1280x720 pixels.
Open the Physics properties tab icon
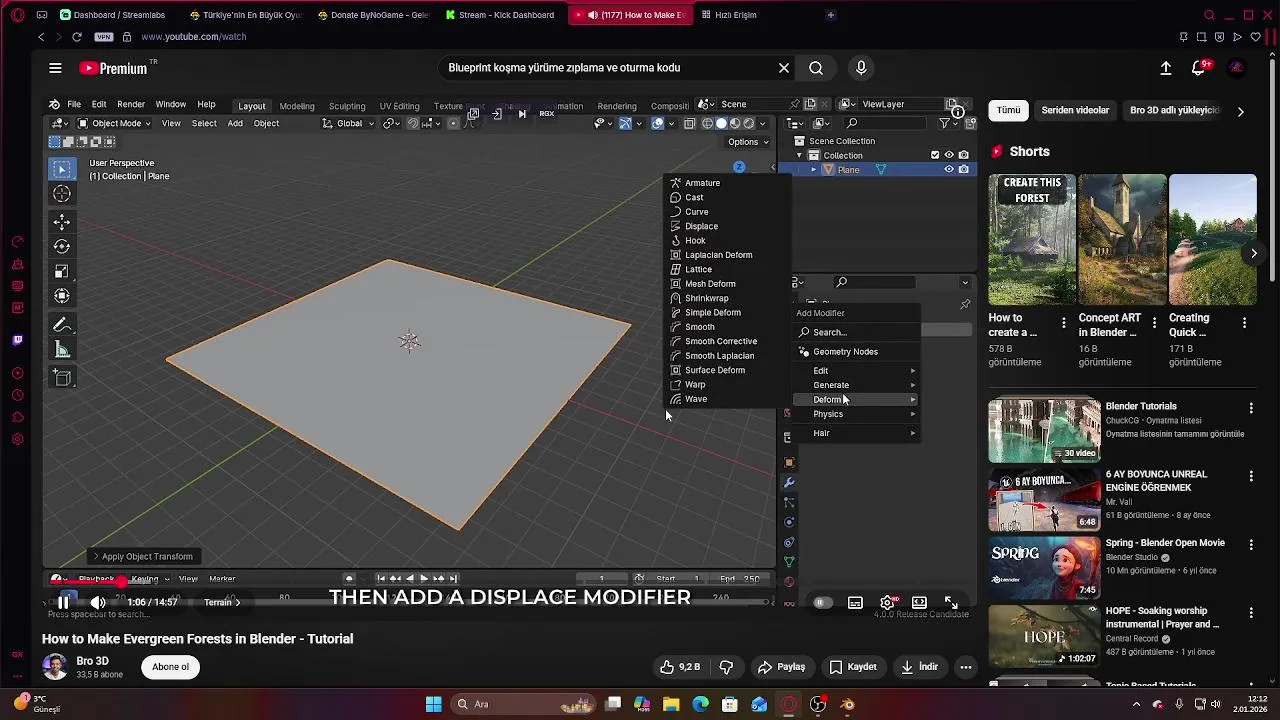point(789,522)
